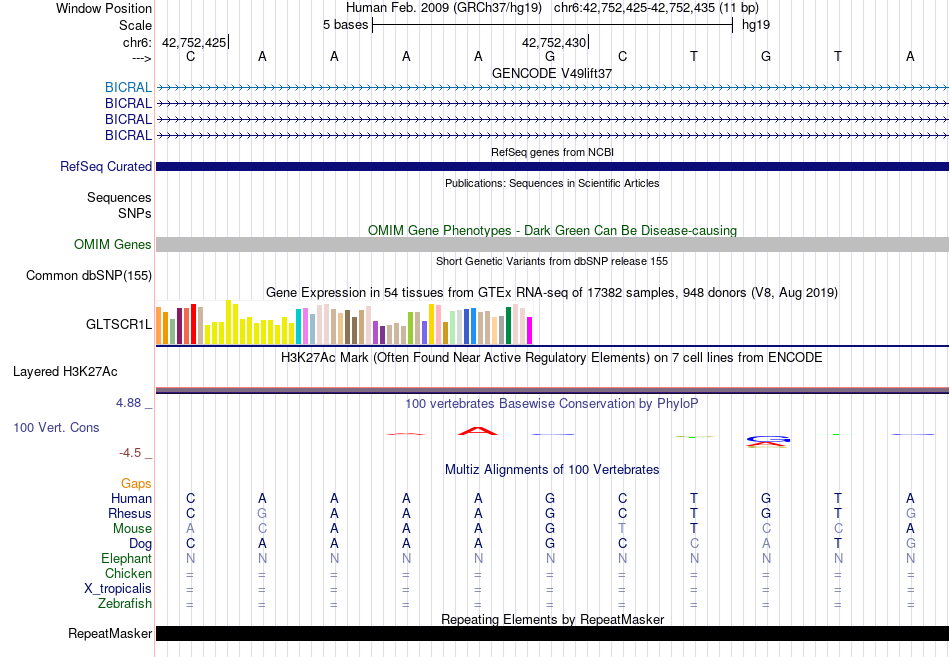This screenshot has width=950, height=657.
Task: Click the Elephant alignment row label
Action: tap(127, 558)
